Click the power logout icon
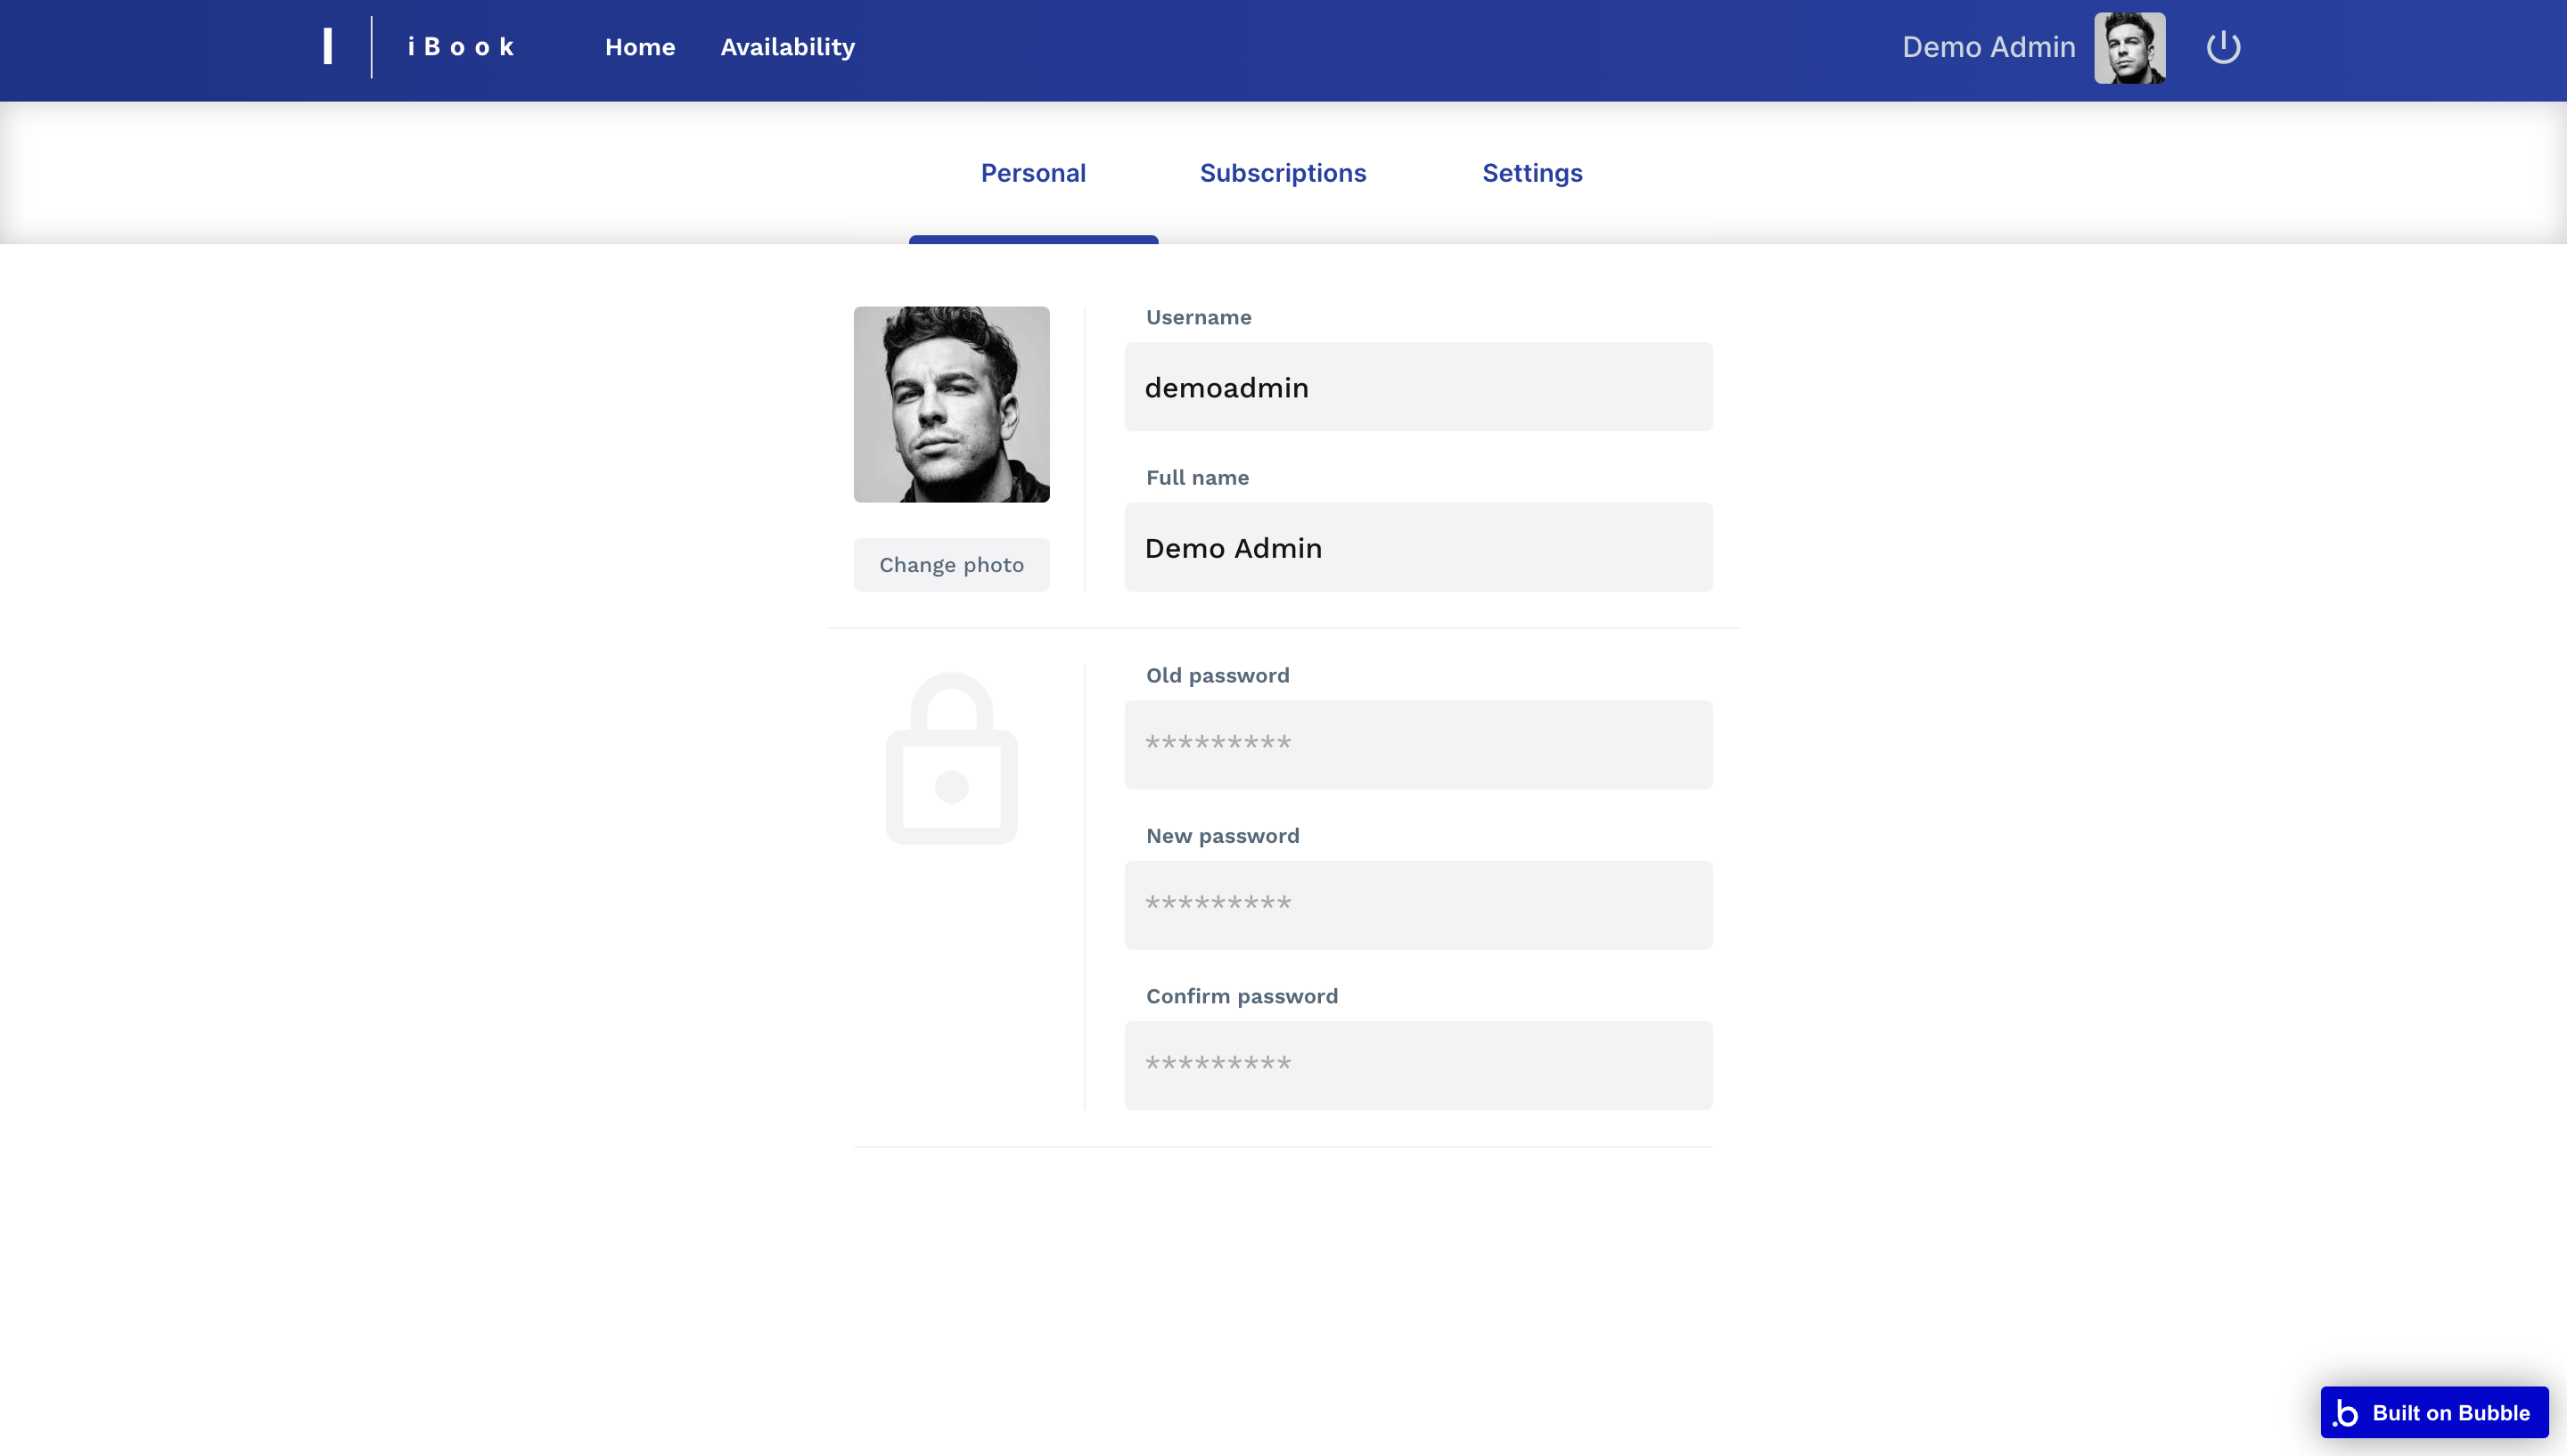The image size is (2567, 1456). pos(2222,47)
